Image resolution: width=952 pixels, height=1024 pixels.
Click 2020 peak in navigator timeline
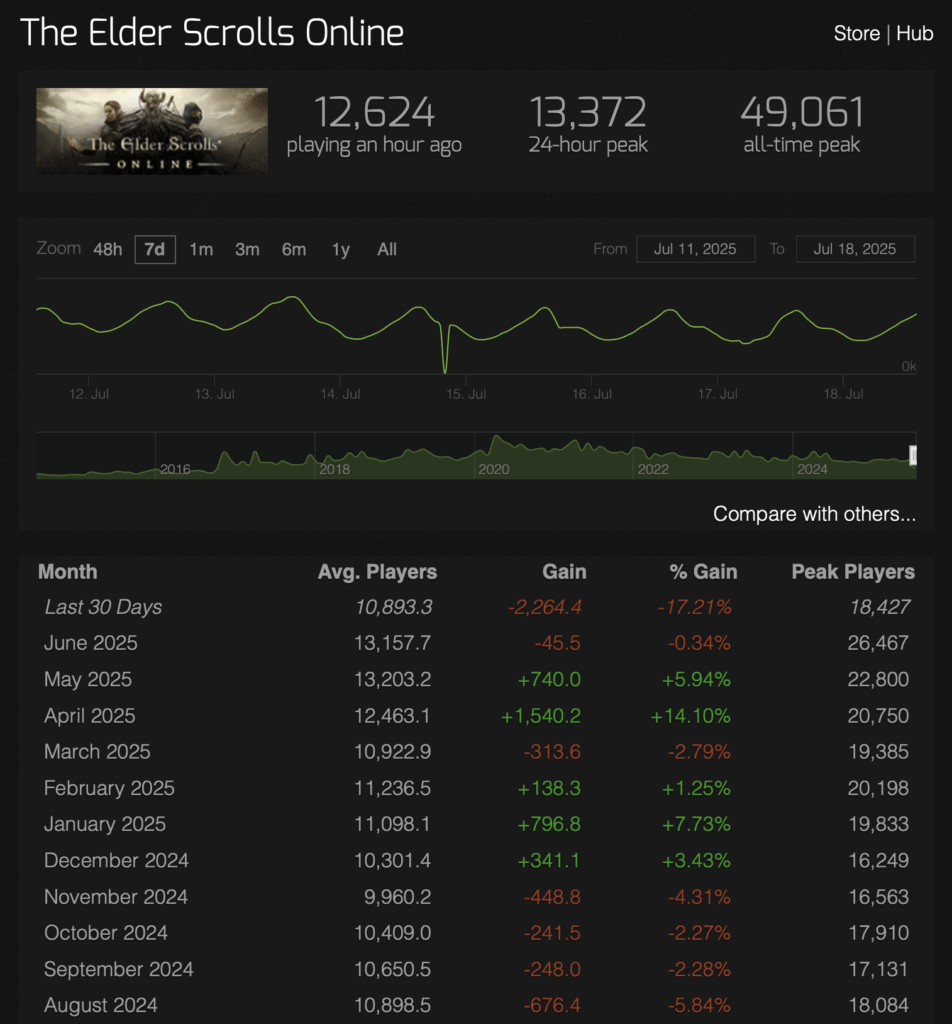point(495,442)
